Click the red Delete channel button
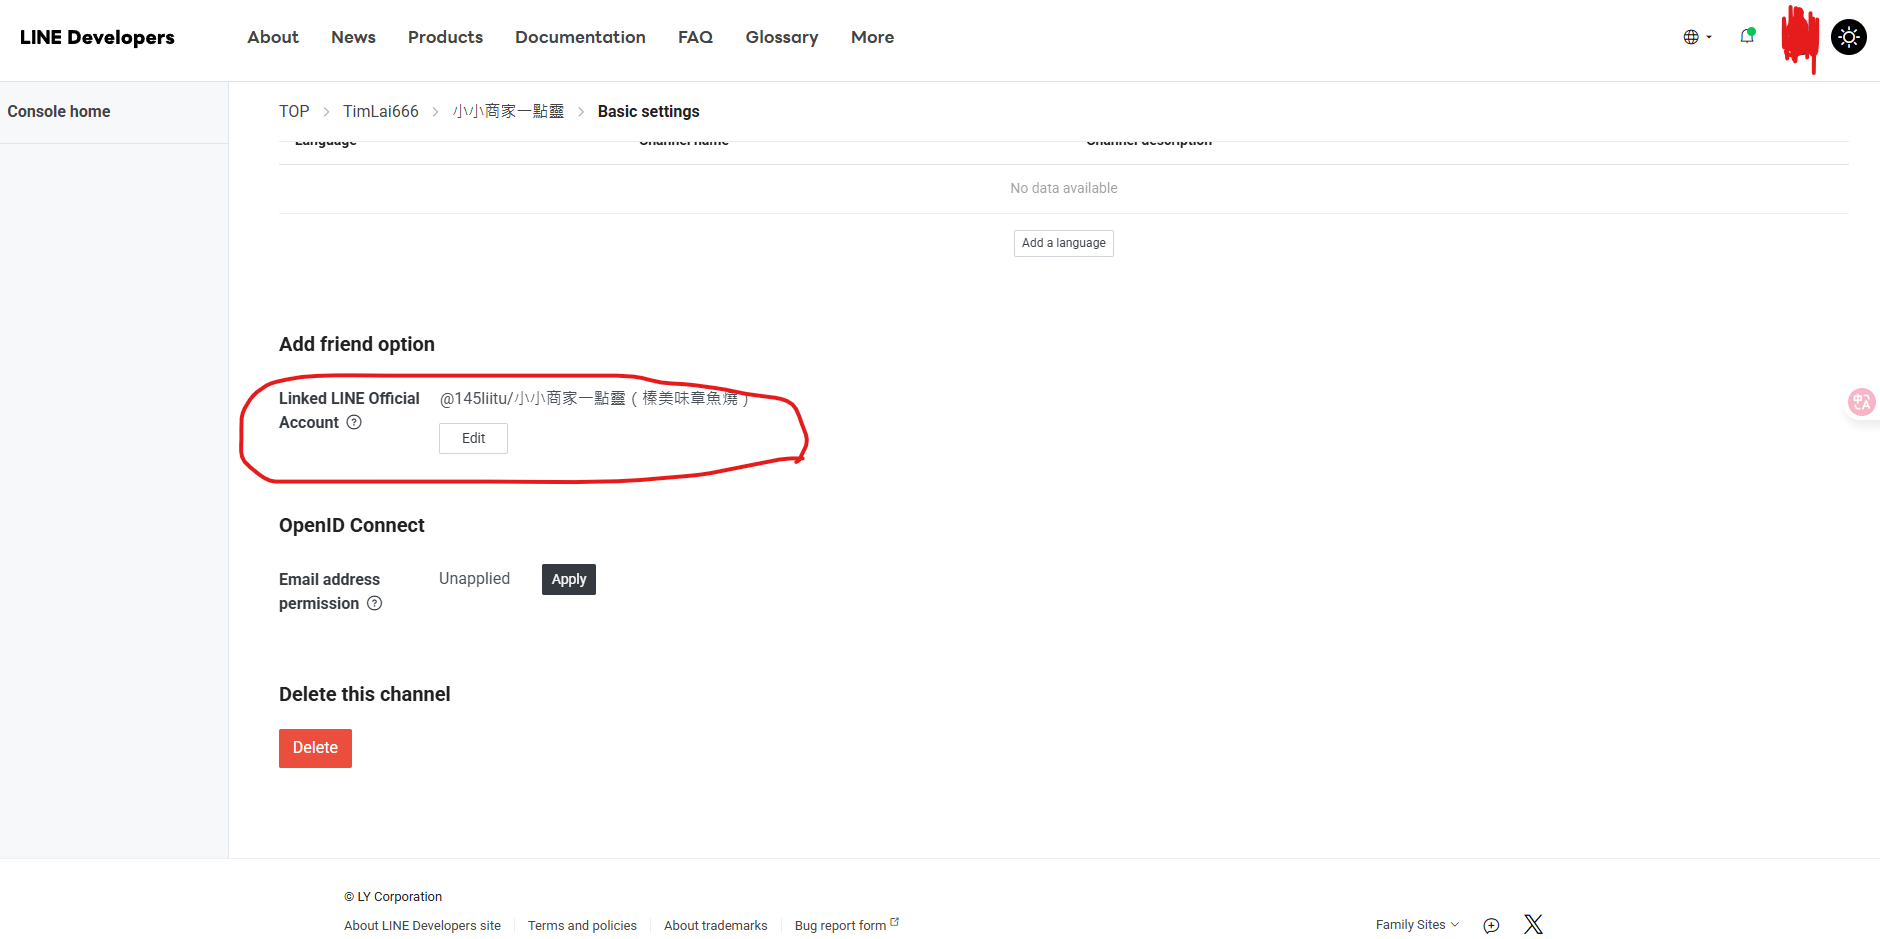1880x939 pixels. tap(315, 748)
